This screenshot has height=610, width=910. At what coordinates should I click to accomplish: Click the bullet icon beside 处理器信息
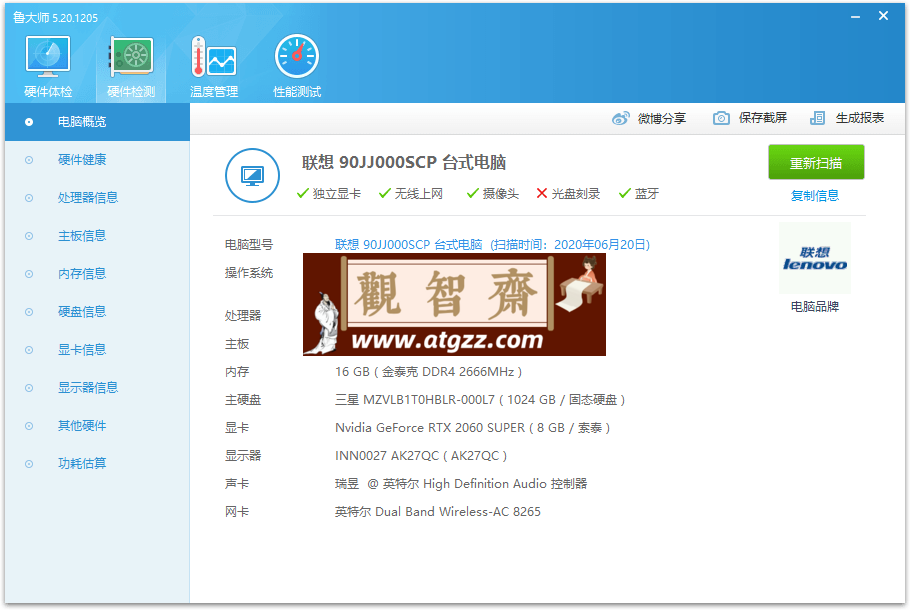(29, 198)
